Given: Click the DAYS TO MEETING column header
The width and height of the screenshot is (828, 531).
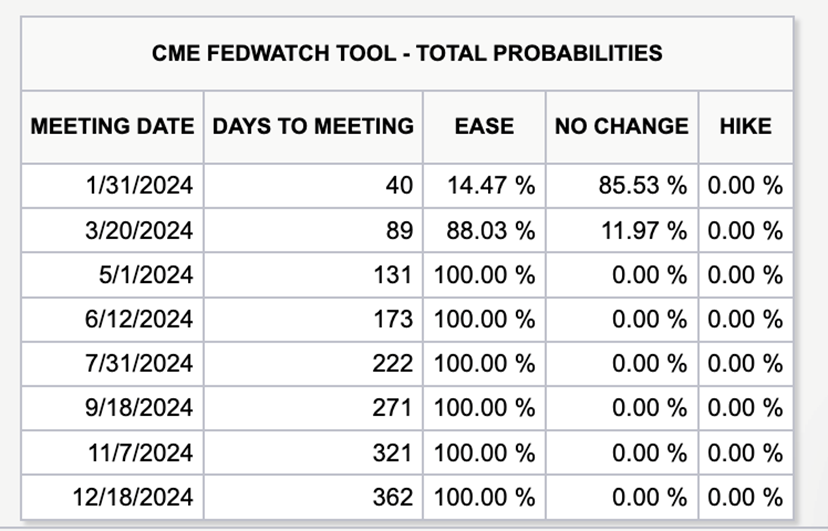Looking at the screenshot, I should (x=313, y=127).
